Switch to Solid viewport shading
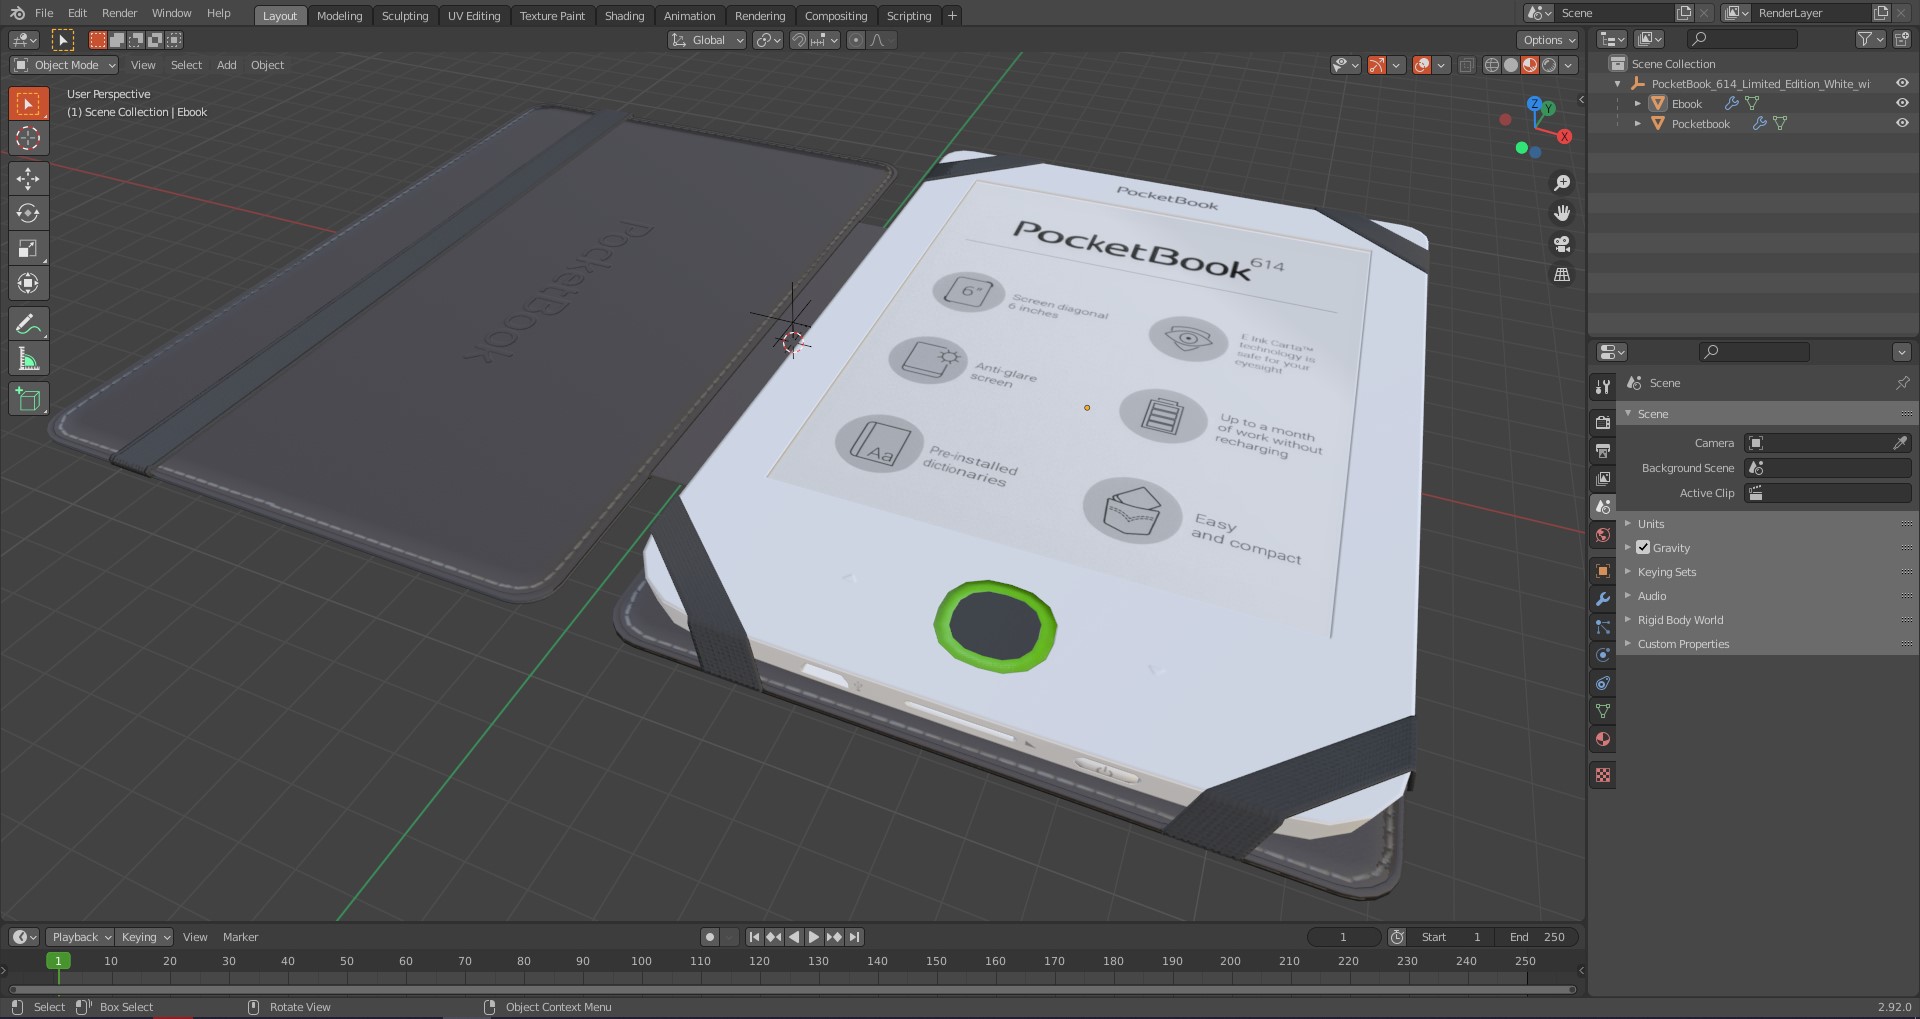 (1511, 65)
